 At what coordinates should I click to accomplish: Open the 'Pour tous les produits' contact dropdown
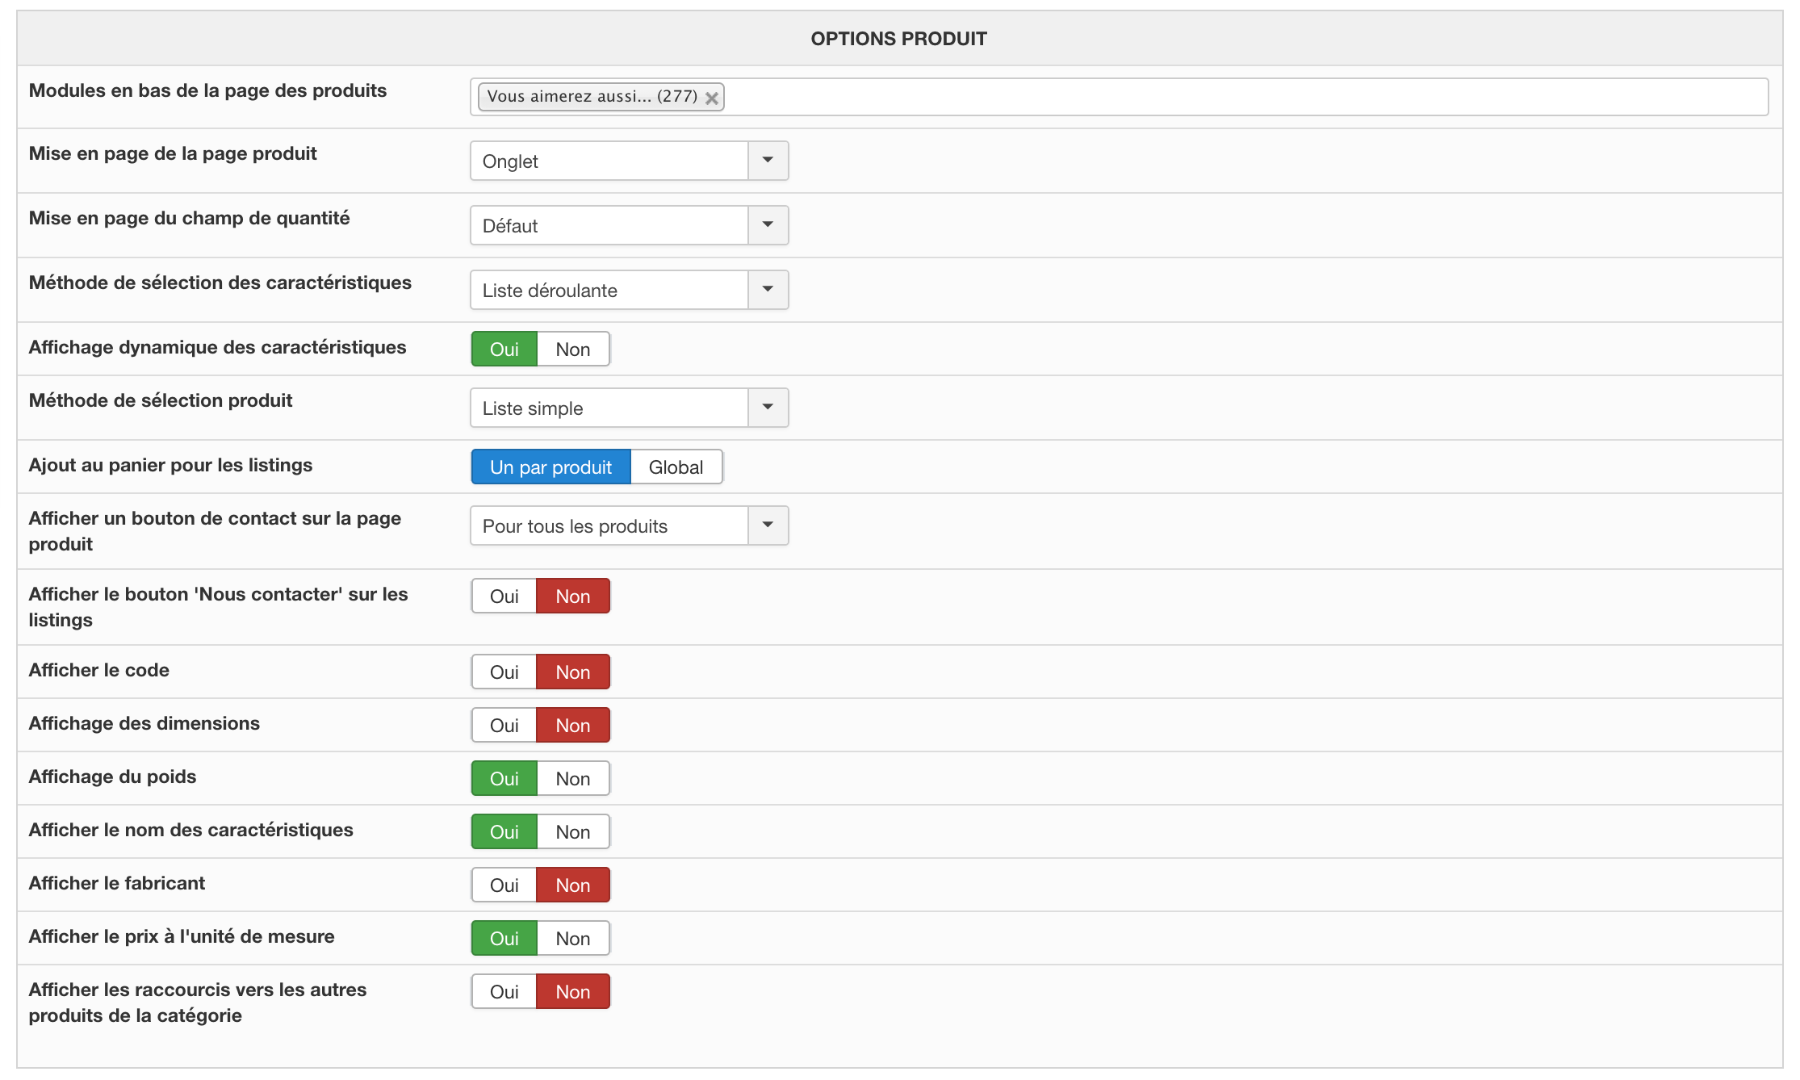[767, 526]
